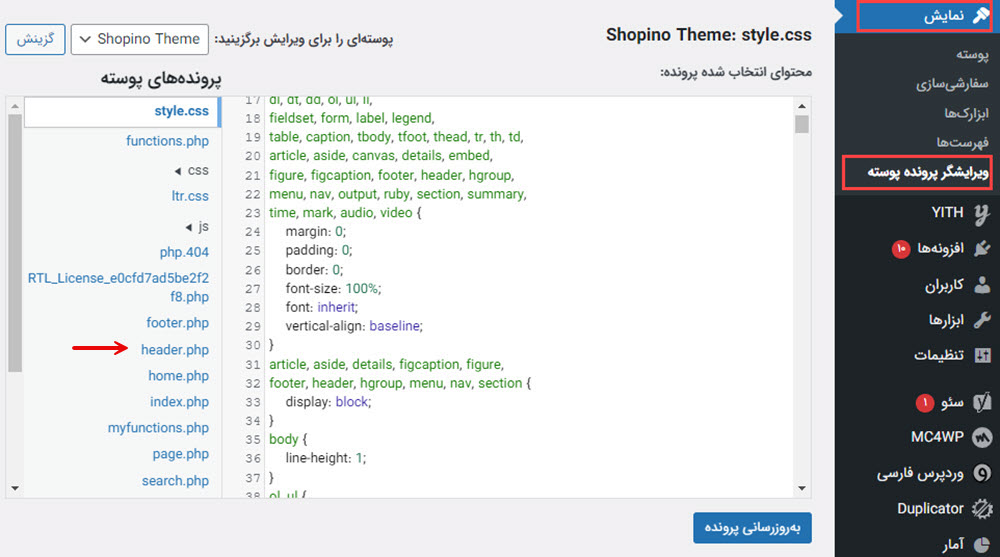Viewport: 1000px width, 557px height.
Task: Open header.php in the file list
Action: [175, 349]
